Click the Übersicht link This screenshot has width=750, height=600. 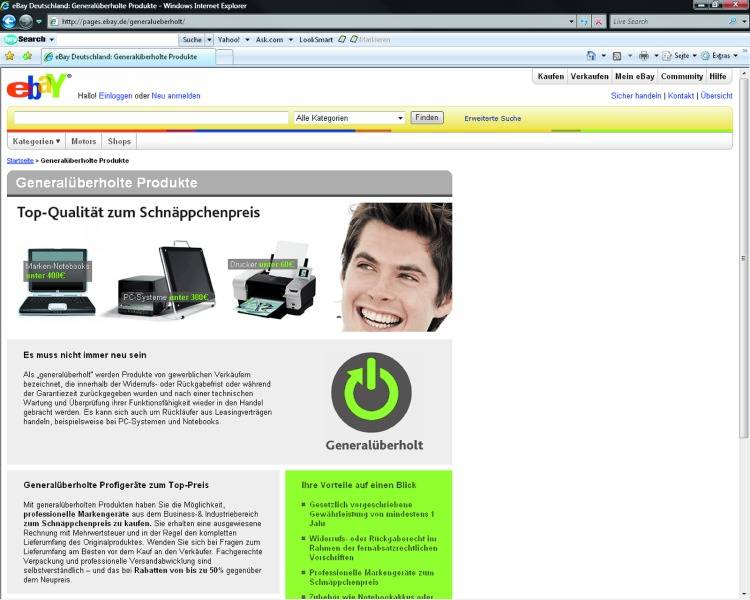point(717,96)
